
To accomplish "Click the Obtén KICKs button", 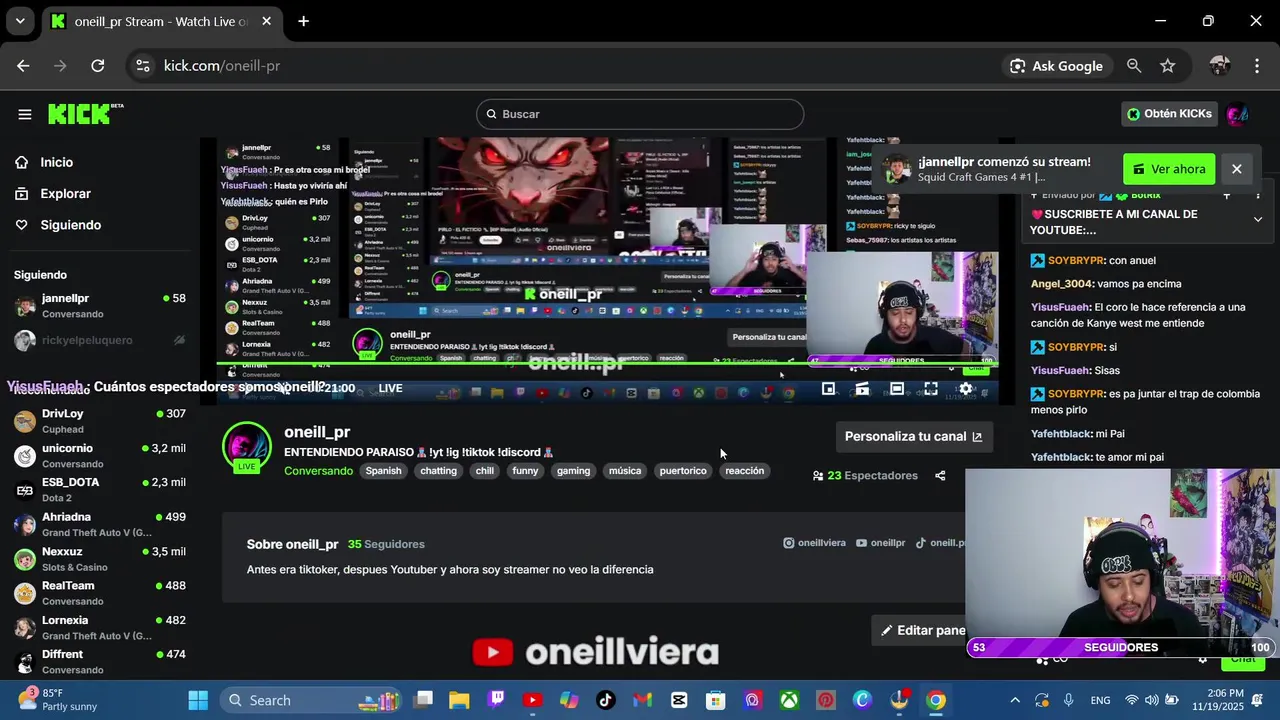I will coord(1169,114).
